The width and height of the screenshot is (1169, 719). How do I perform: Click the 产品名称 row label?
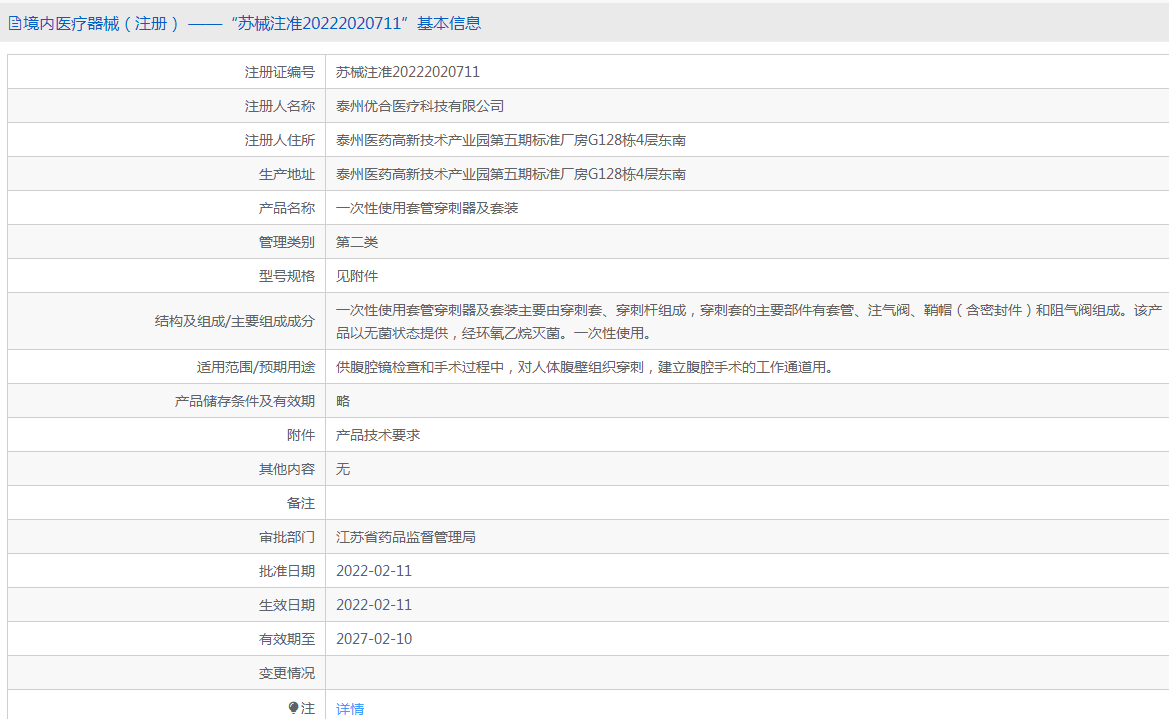coord(287,208)
